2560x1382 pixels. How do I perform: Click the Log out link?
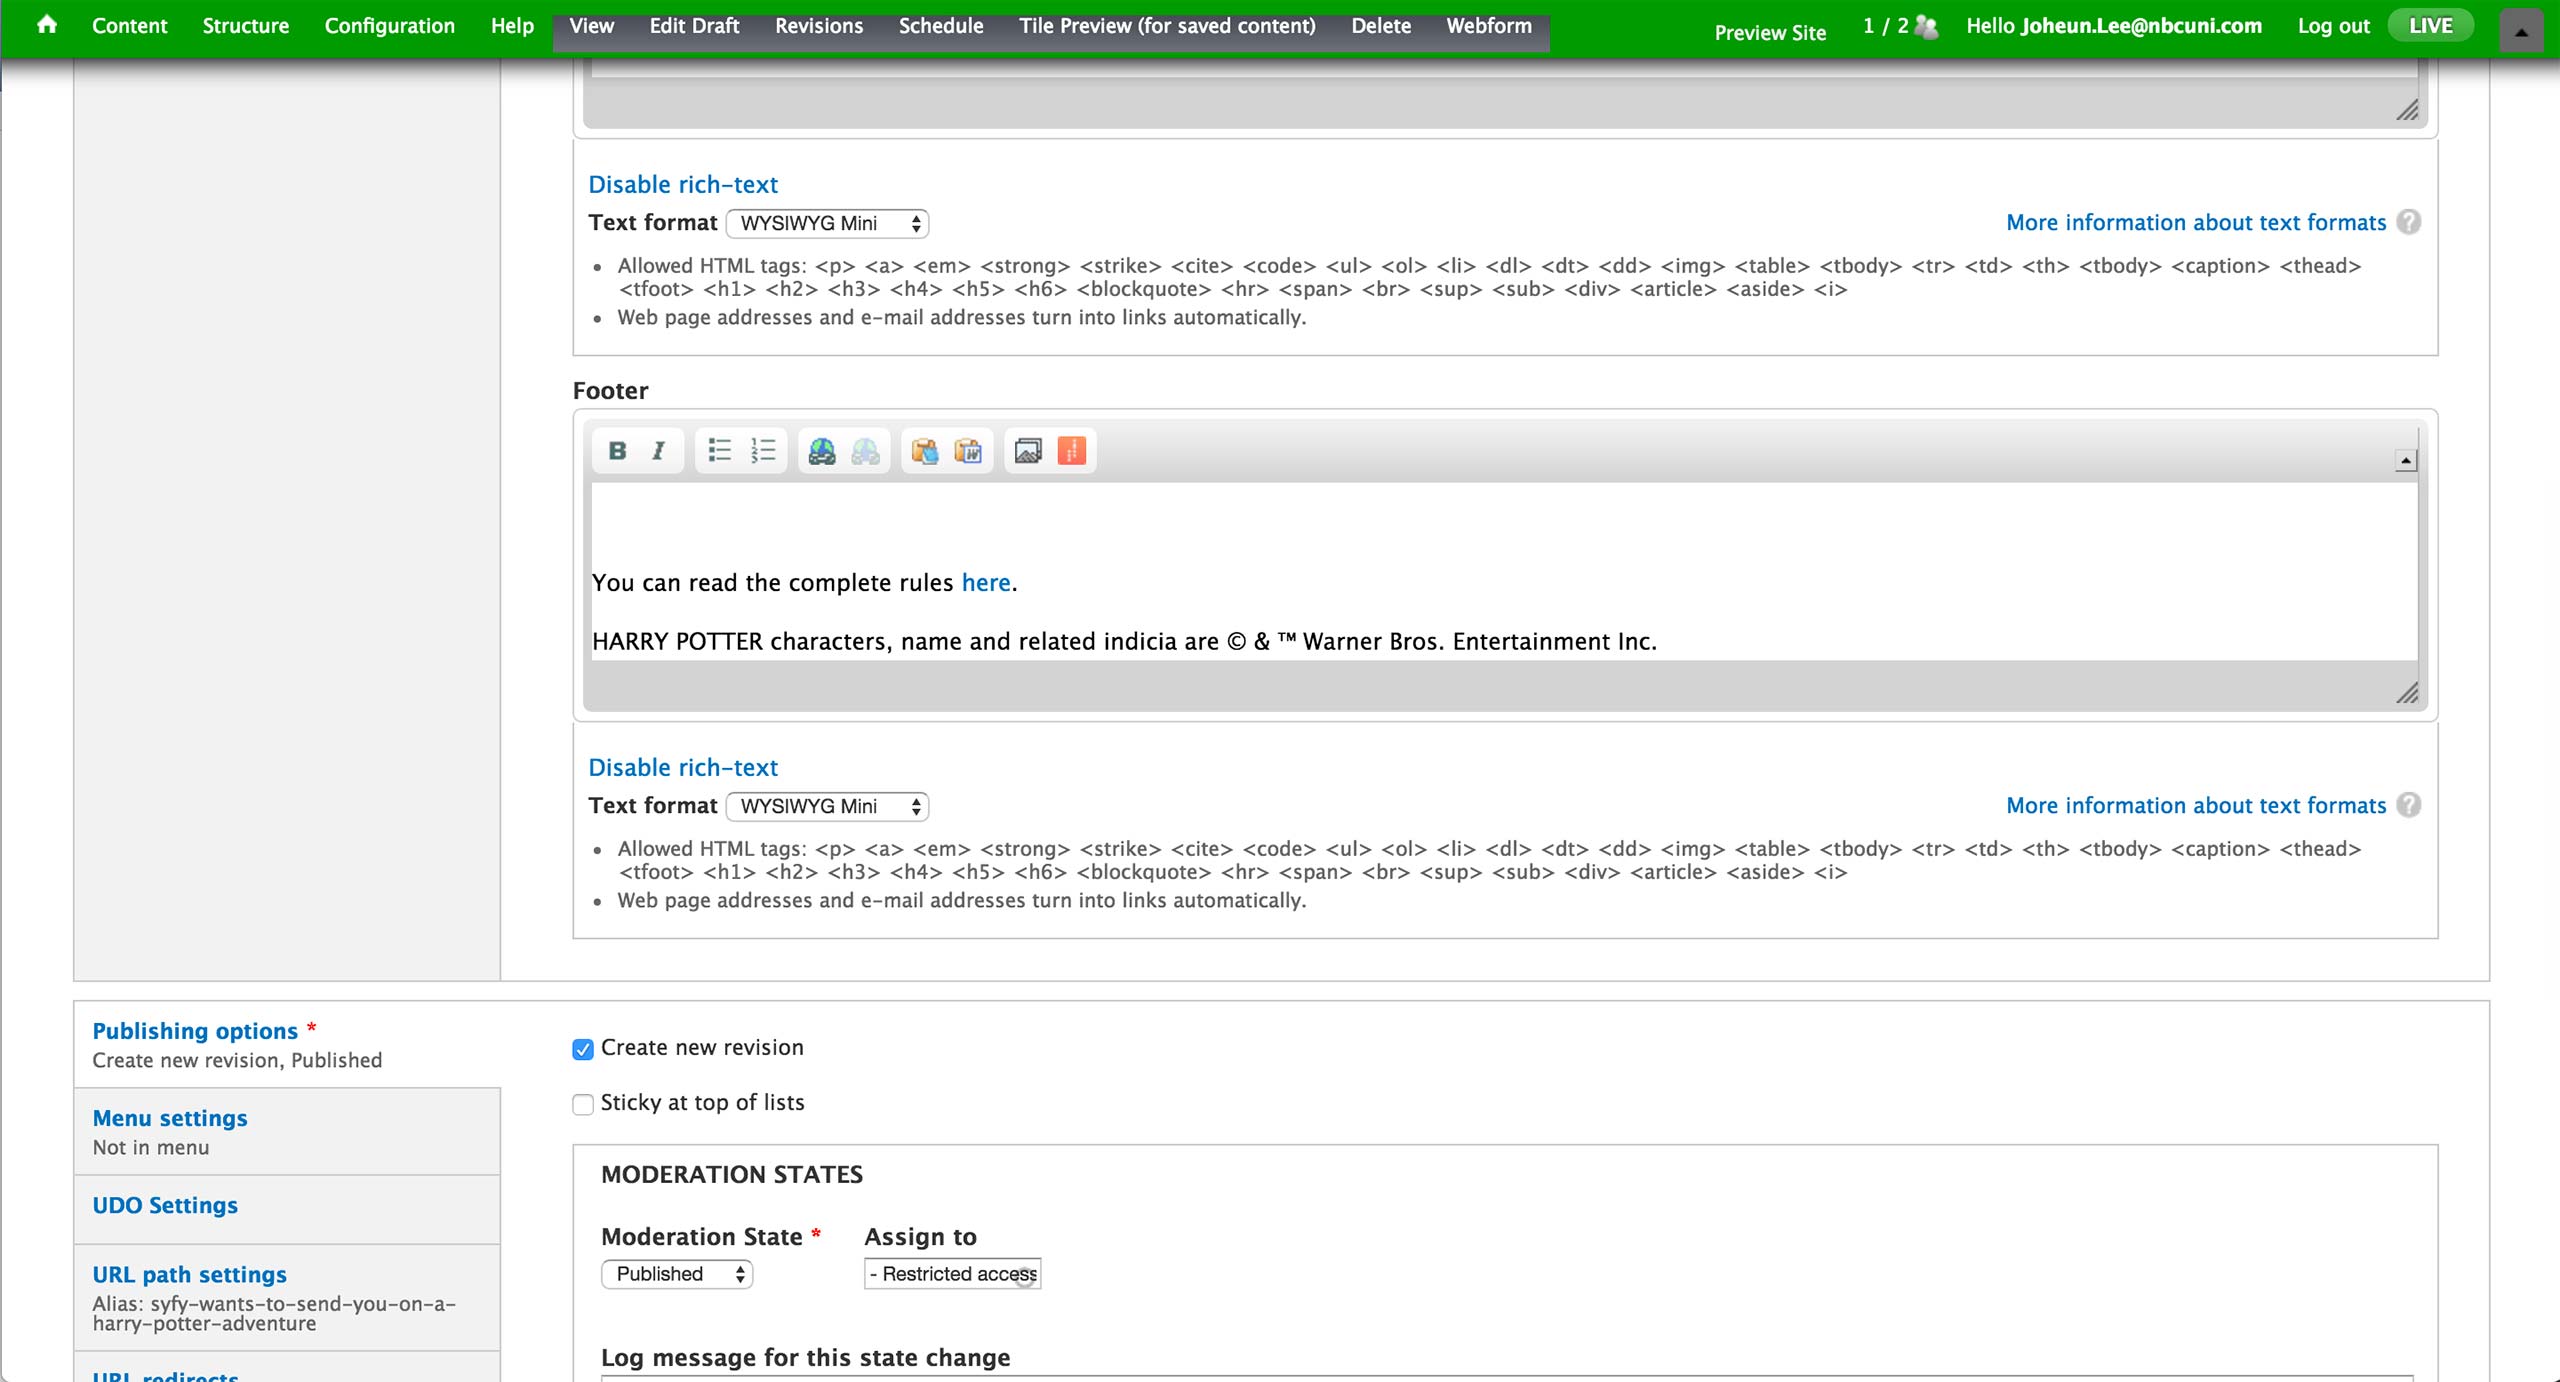[2333, 26]
